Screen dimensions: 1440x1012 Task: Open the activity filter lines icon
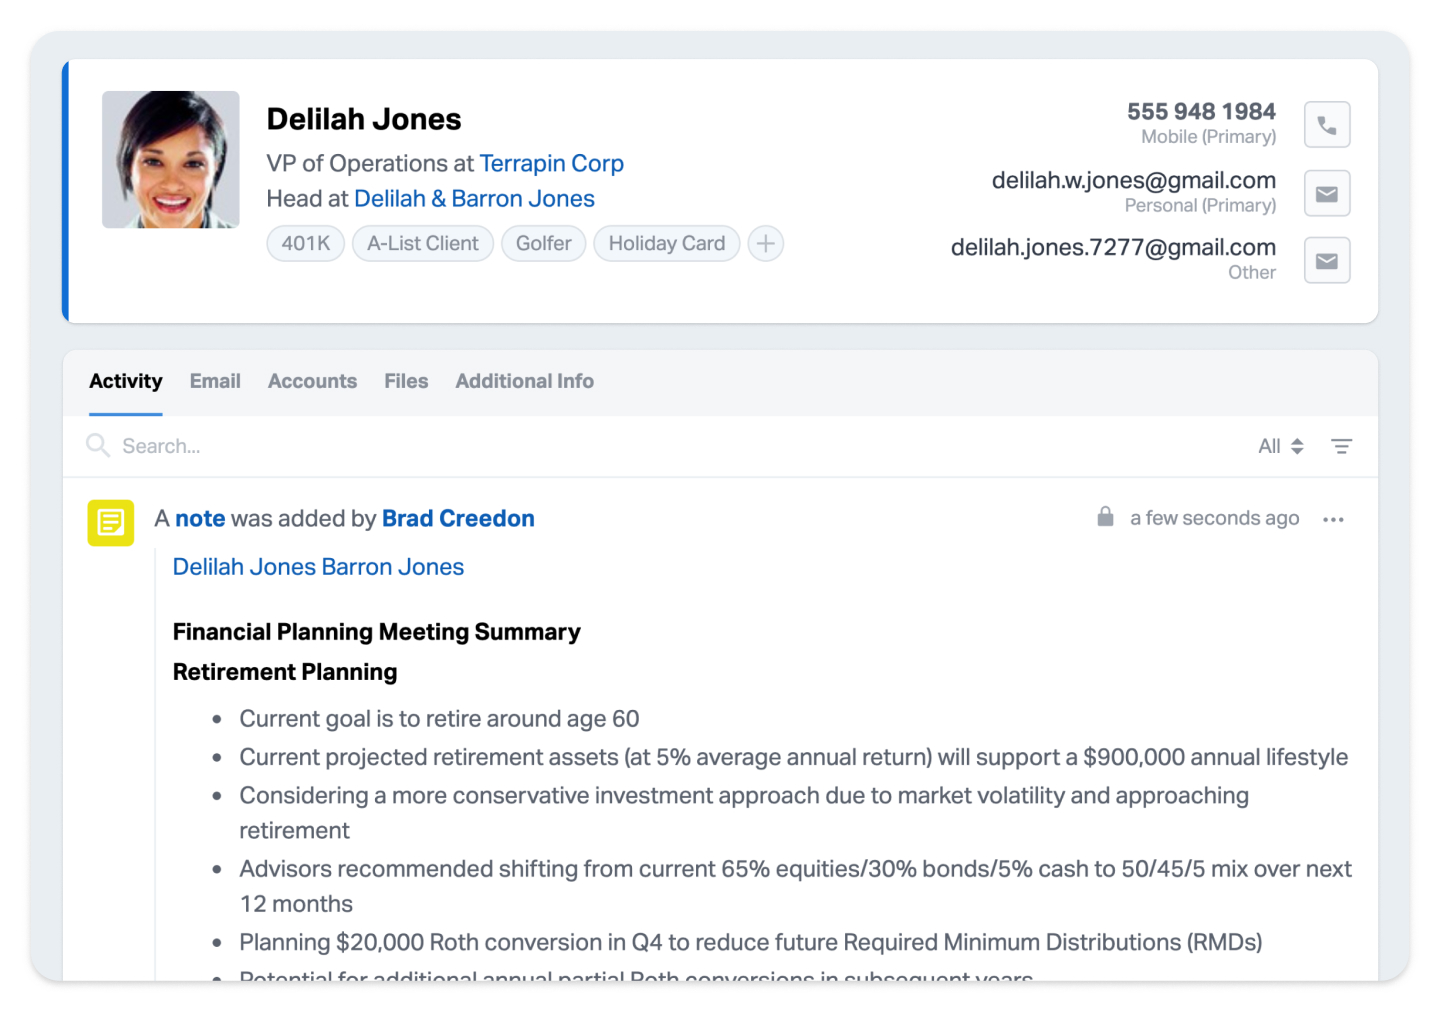(1341, 447)
